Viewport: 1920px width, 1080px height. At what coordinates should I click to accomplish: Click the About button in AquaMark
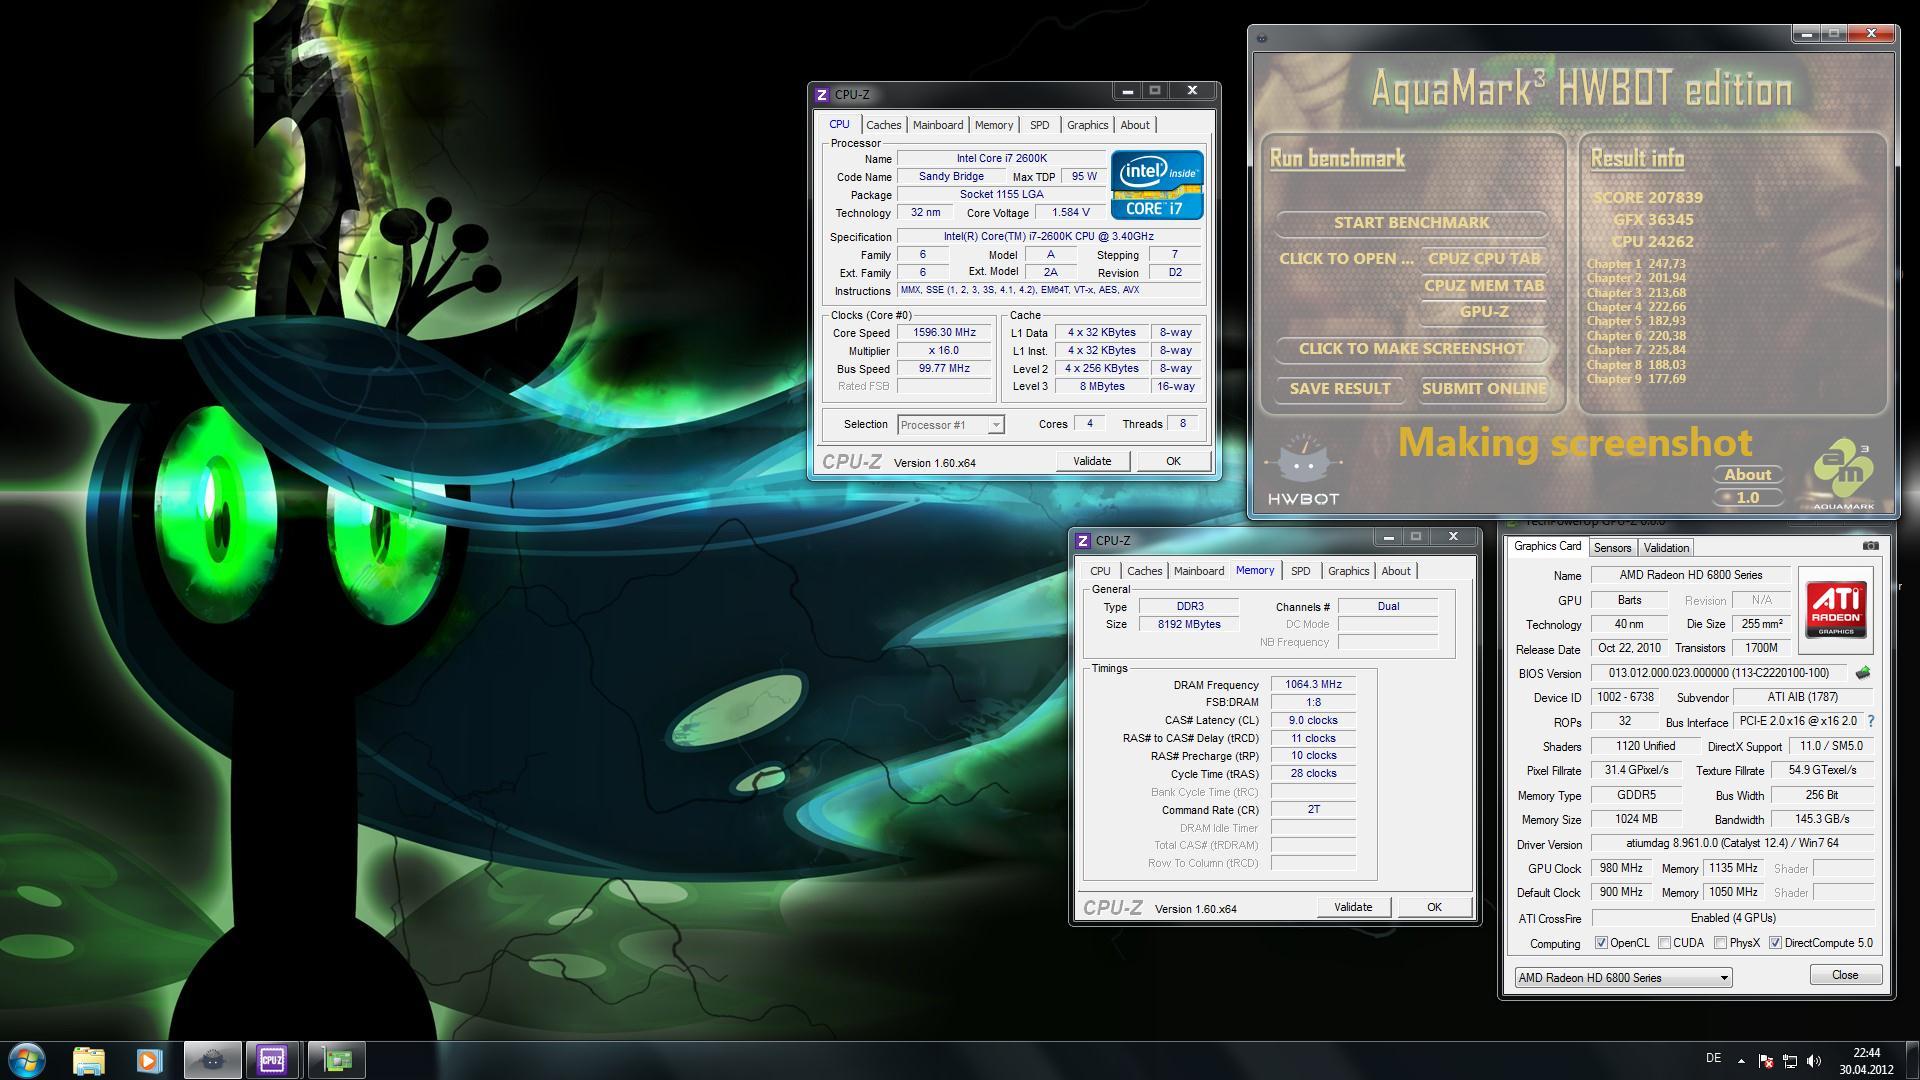click(x=1748, y=475)
